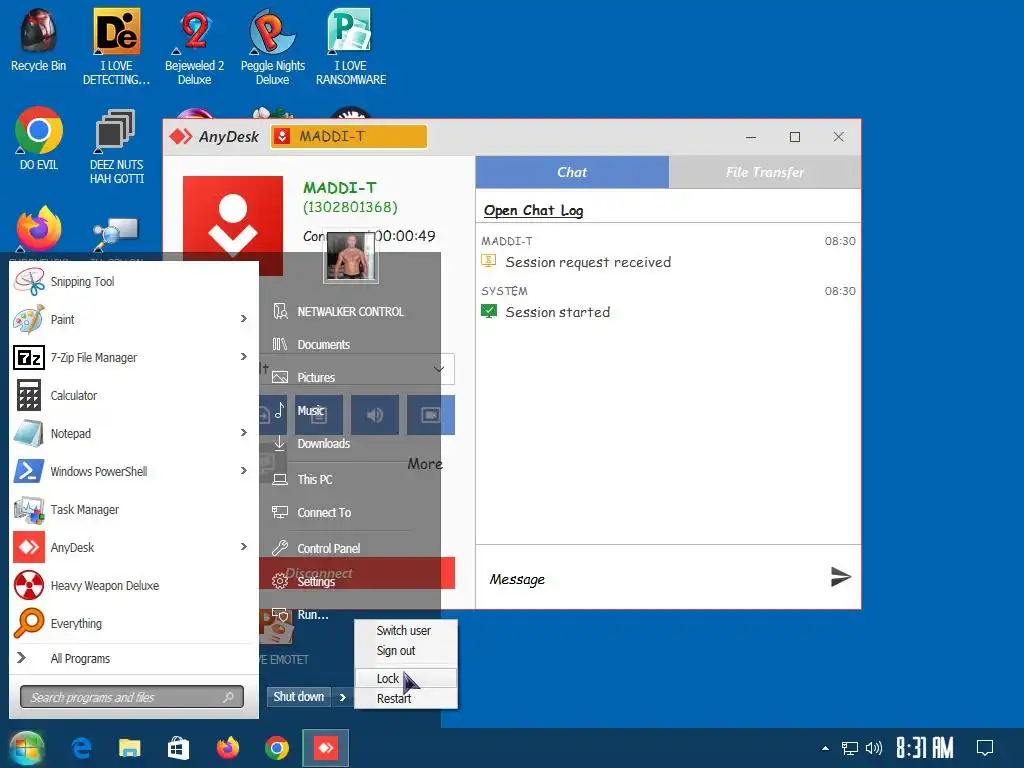Image resolution: width=1024 pixels, height=768 pixels.
Task: Open DEEZ NUTS HAH GOTTI shortcut
Action: tap(116, 146)
